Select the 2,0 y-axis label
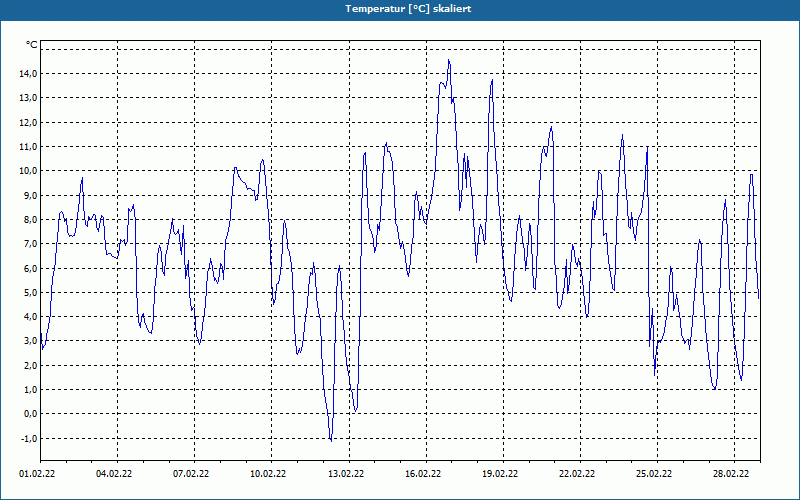Image resolution: width=800 pixels, height=500 pixels. pos(30,366)
